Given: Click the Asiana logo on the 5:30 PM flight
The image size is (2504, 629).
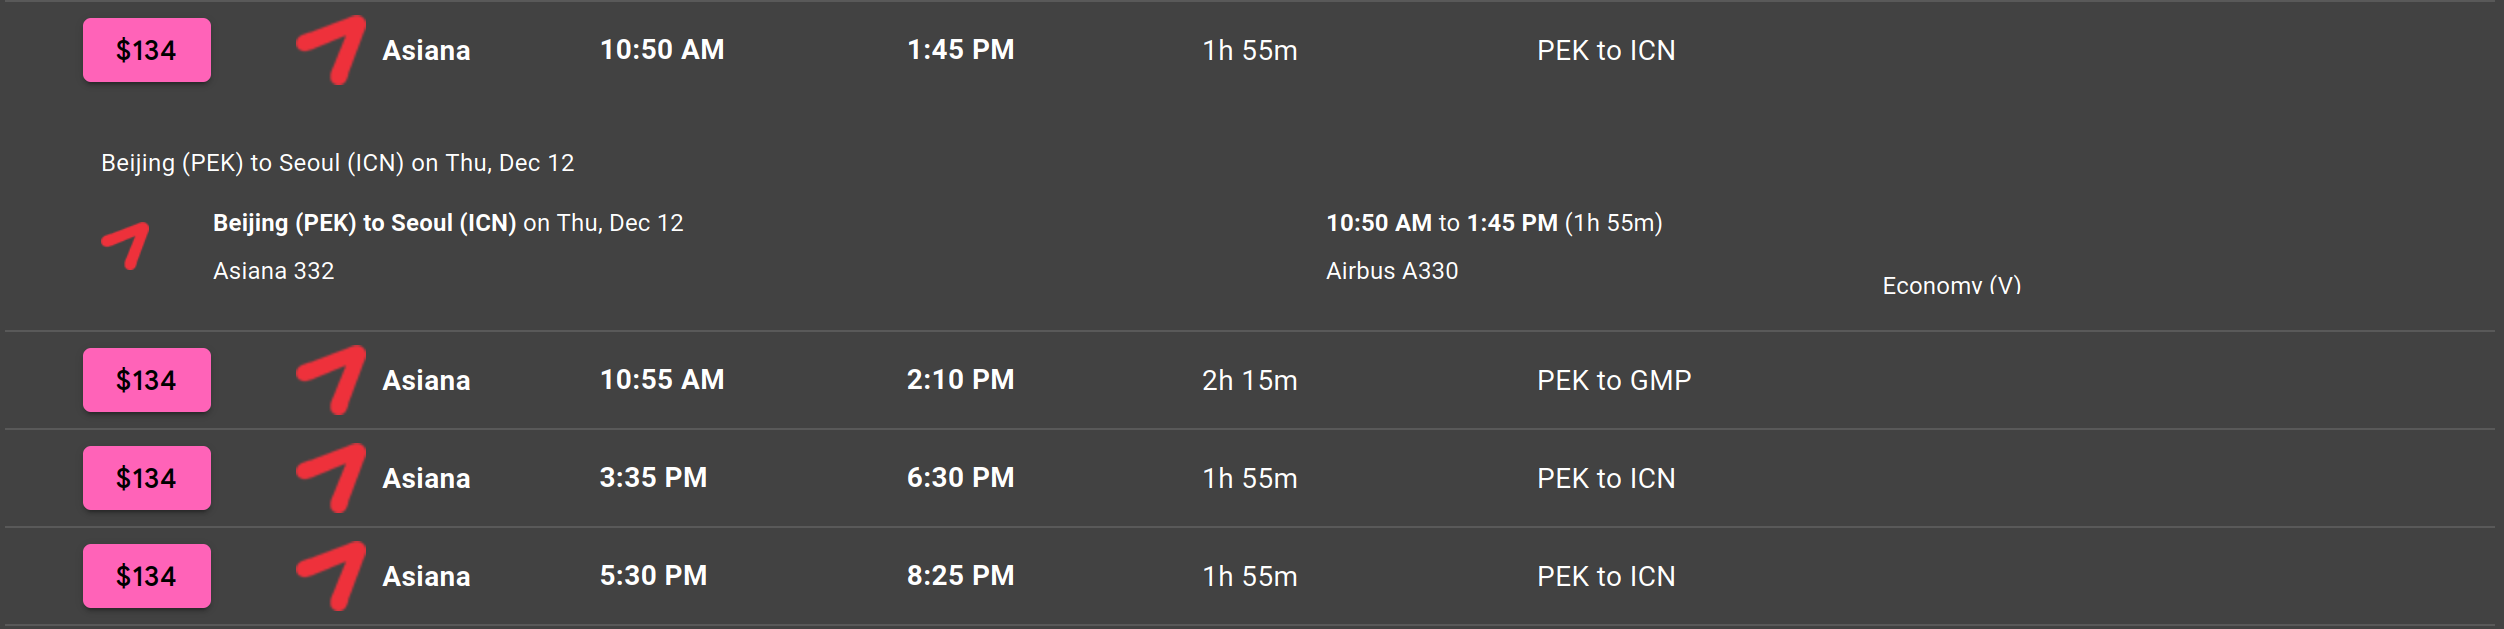Looking at the screenshot, I should pyautogui.click(x=331, y=576).
